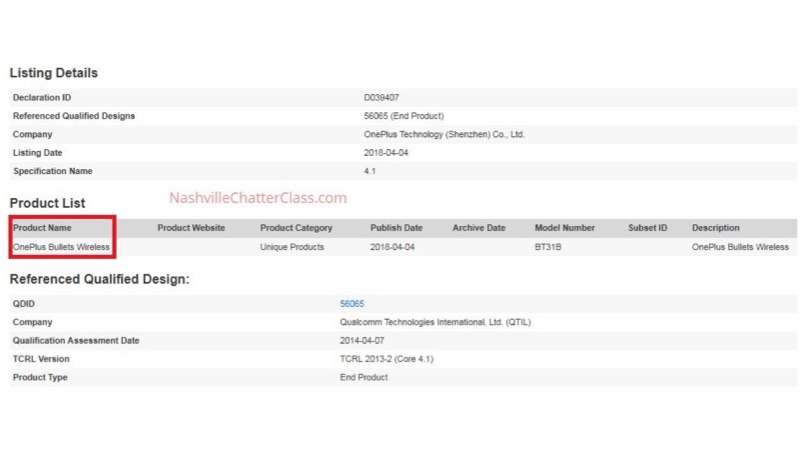
Task: Click the Product Name column header
Action: (42, 228)
